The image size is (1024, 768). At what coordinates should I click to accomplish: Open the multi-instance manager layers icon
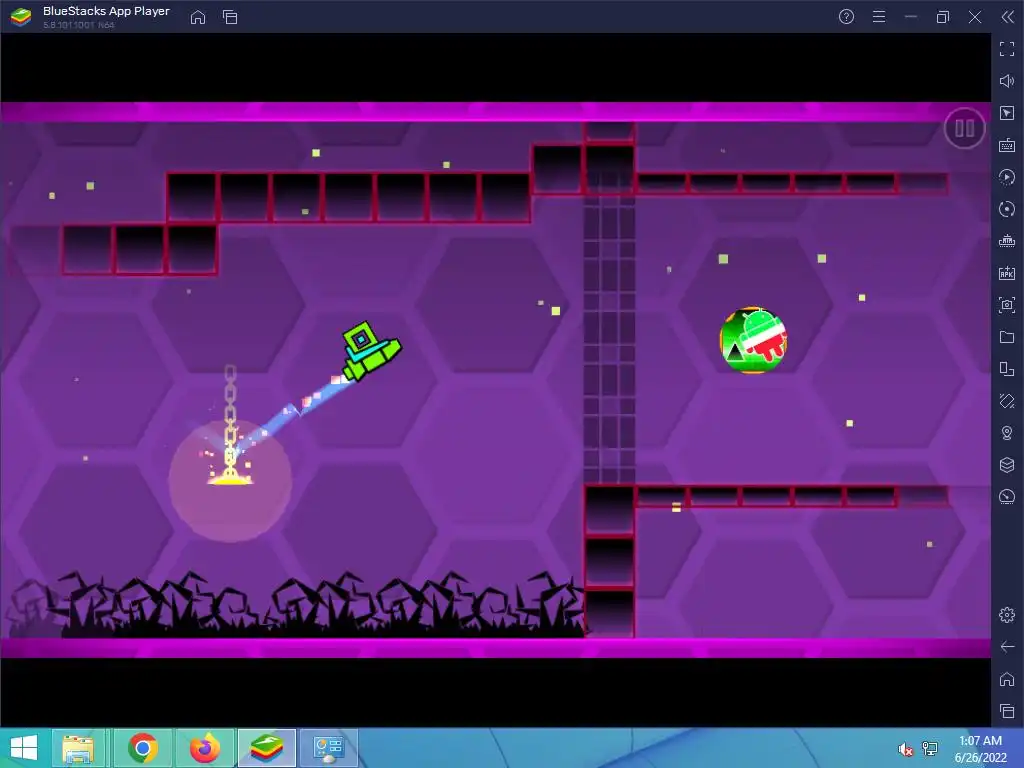click(1007, 465)
